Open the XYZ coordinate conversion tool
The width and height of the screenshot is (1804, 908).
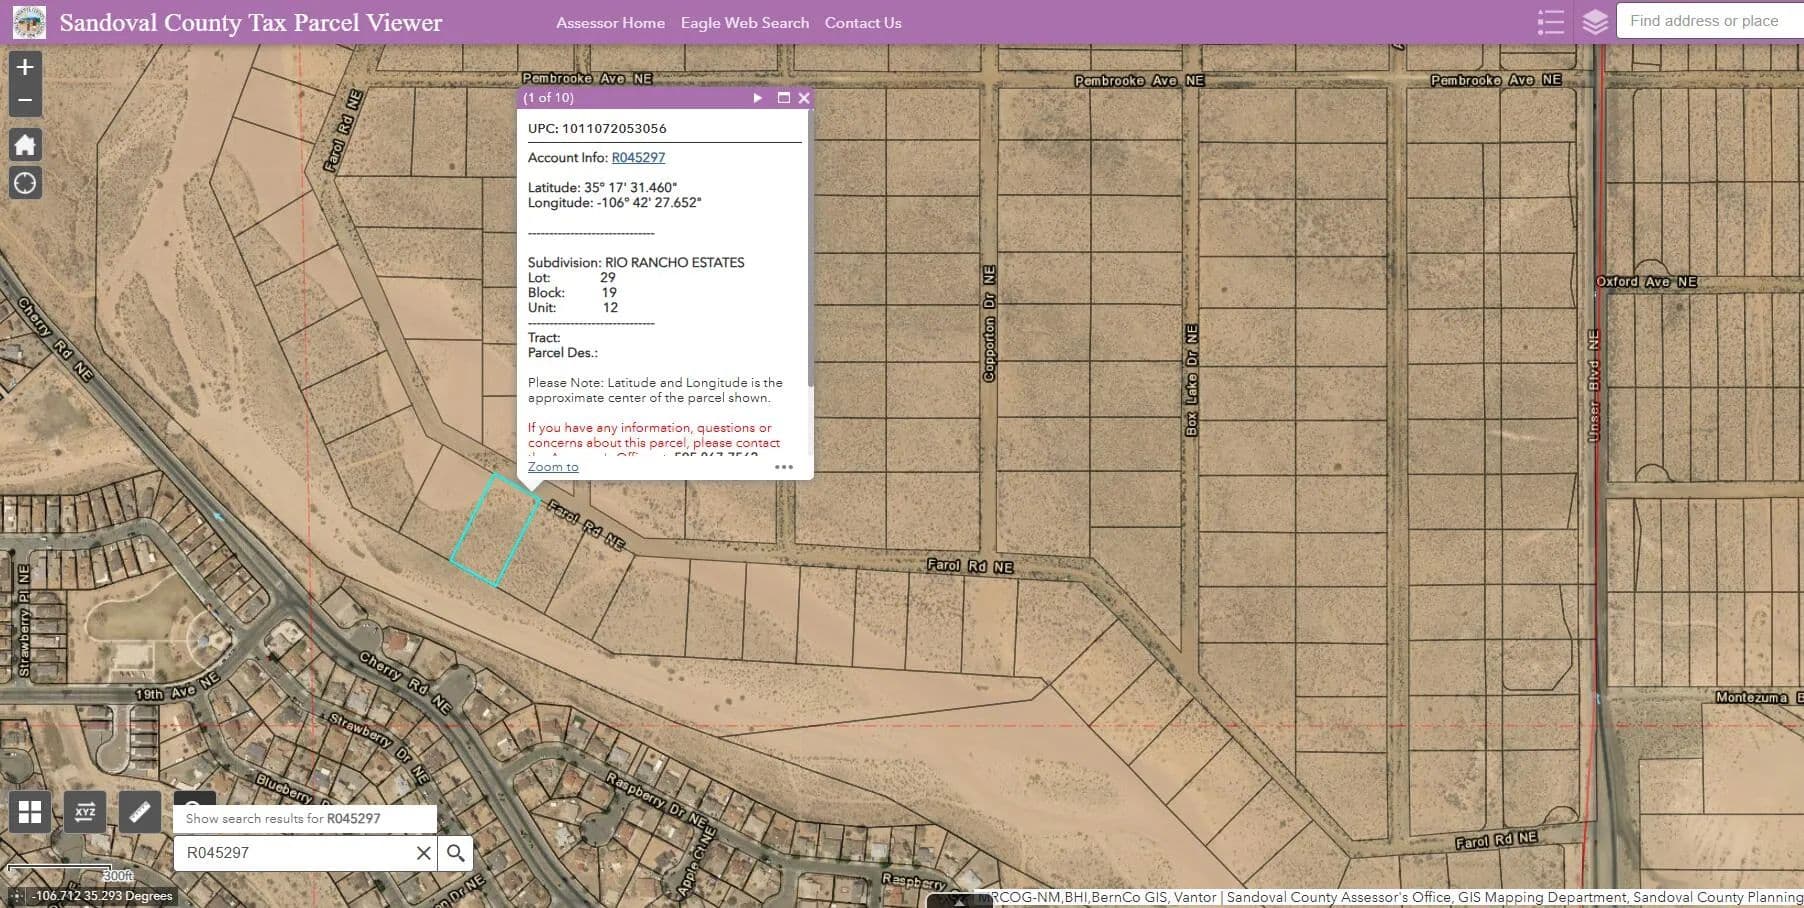(x=85, y=812)
